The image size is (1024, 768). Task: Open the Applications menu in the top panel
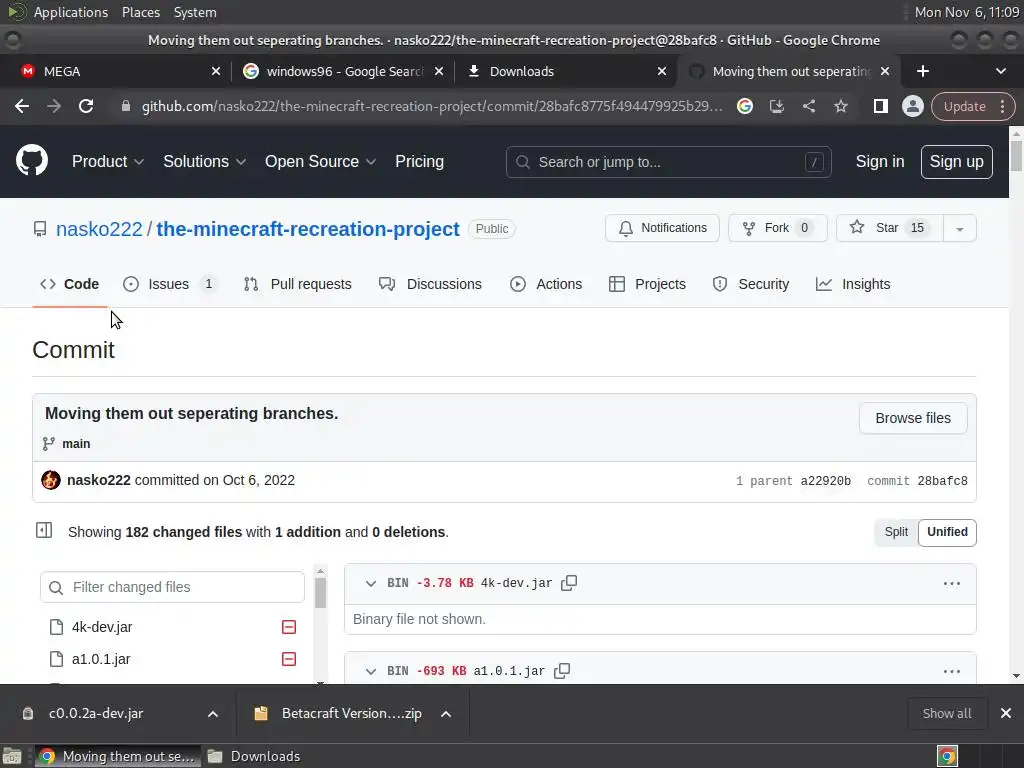(71, 12)
